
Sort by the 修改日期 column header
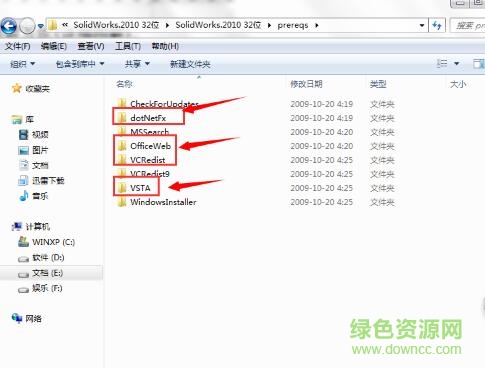coord(306,84)
